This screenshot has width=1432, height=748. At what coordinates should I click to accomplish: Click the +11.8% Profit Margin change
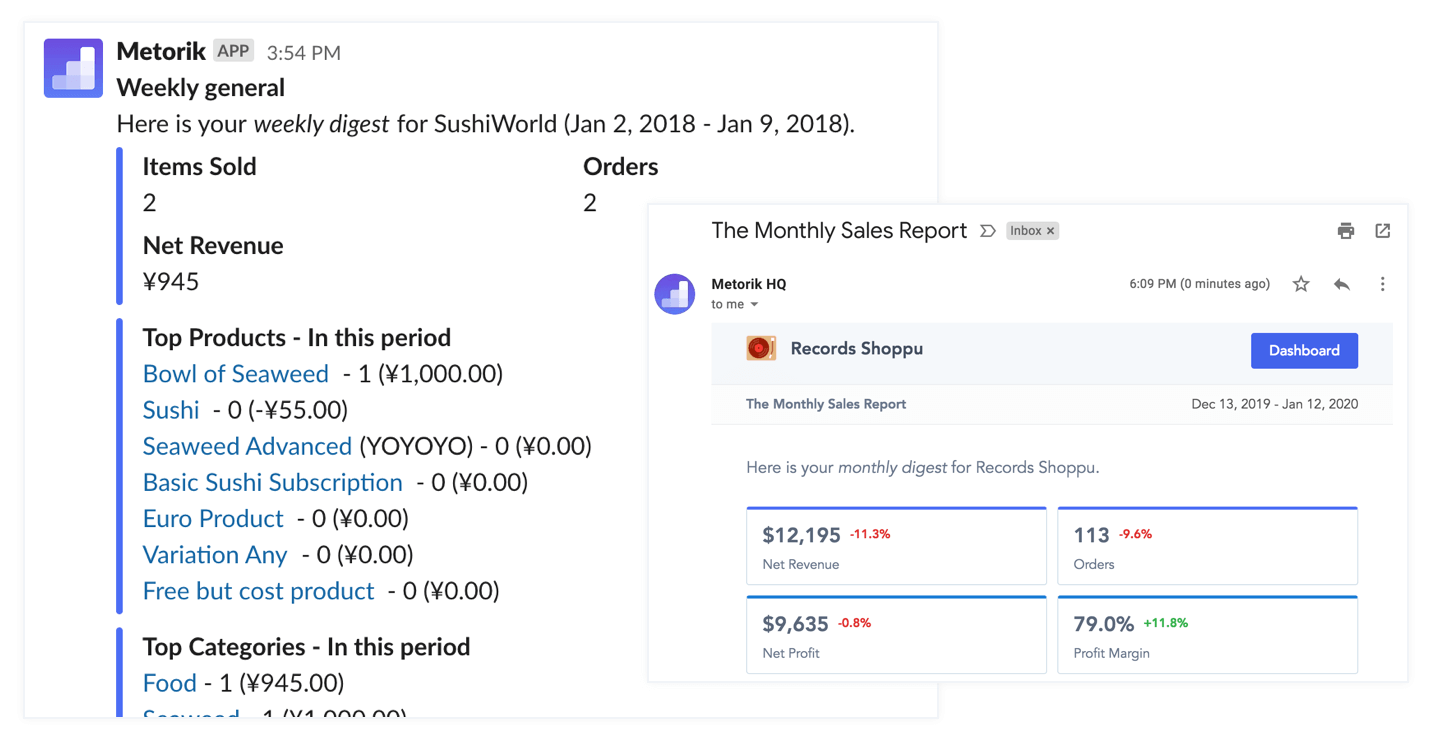tap(1166, 623)
